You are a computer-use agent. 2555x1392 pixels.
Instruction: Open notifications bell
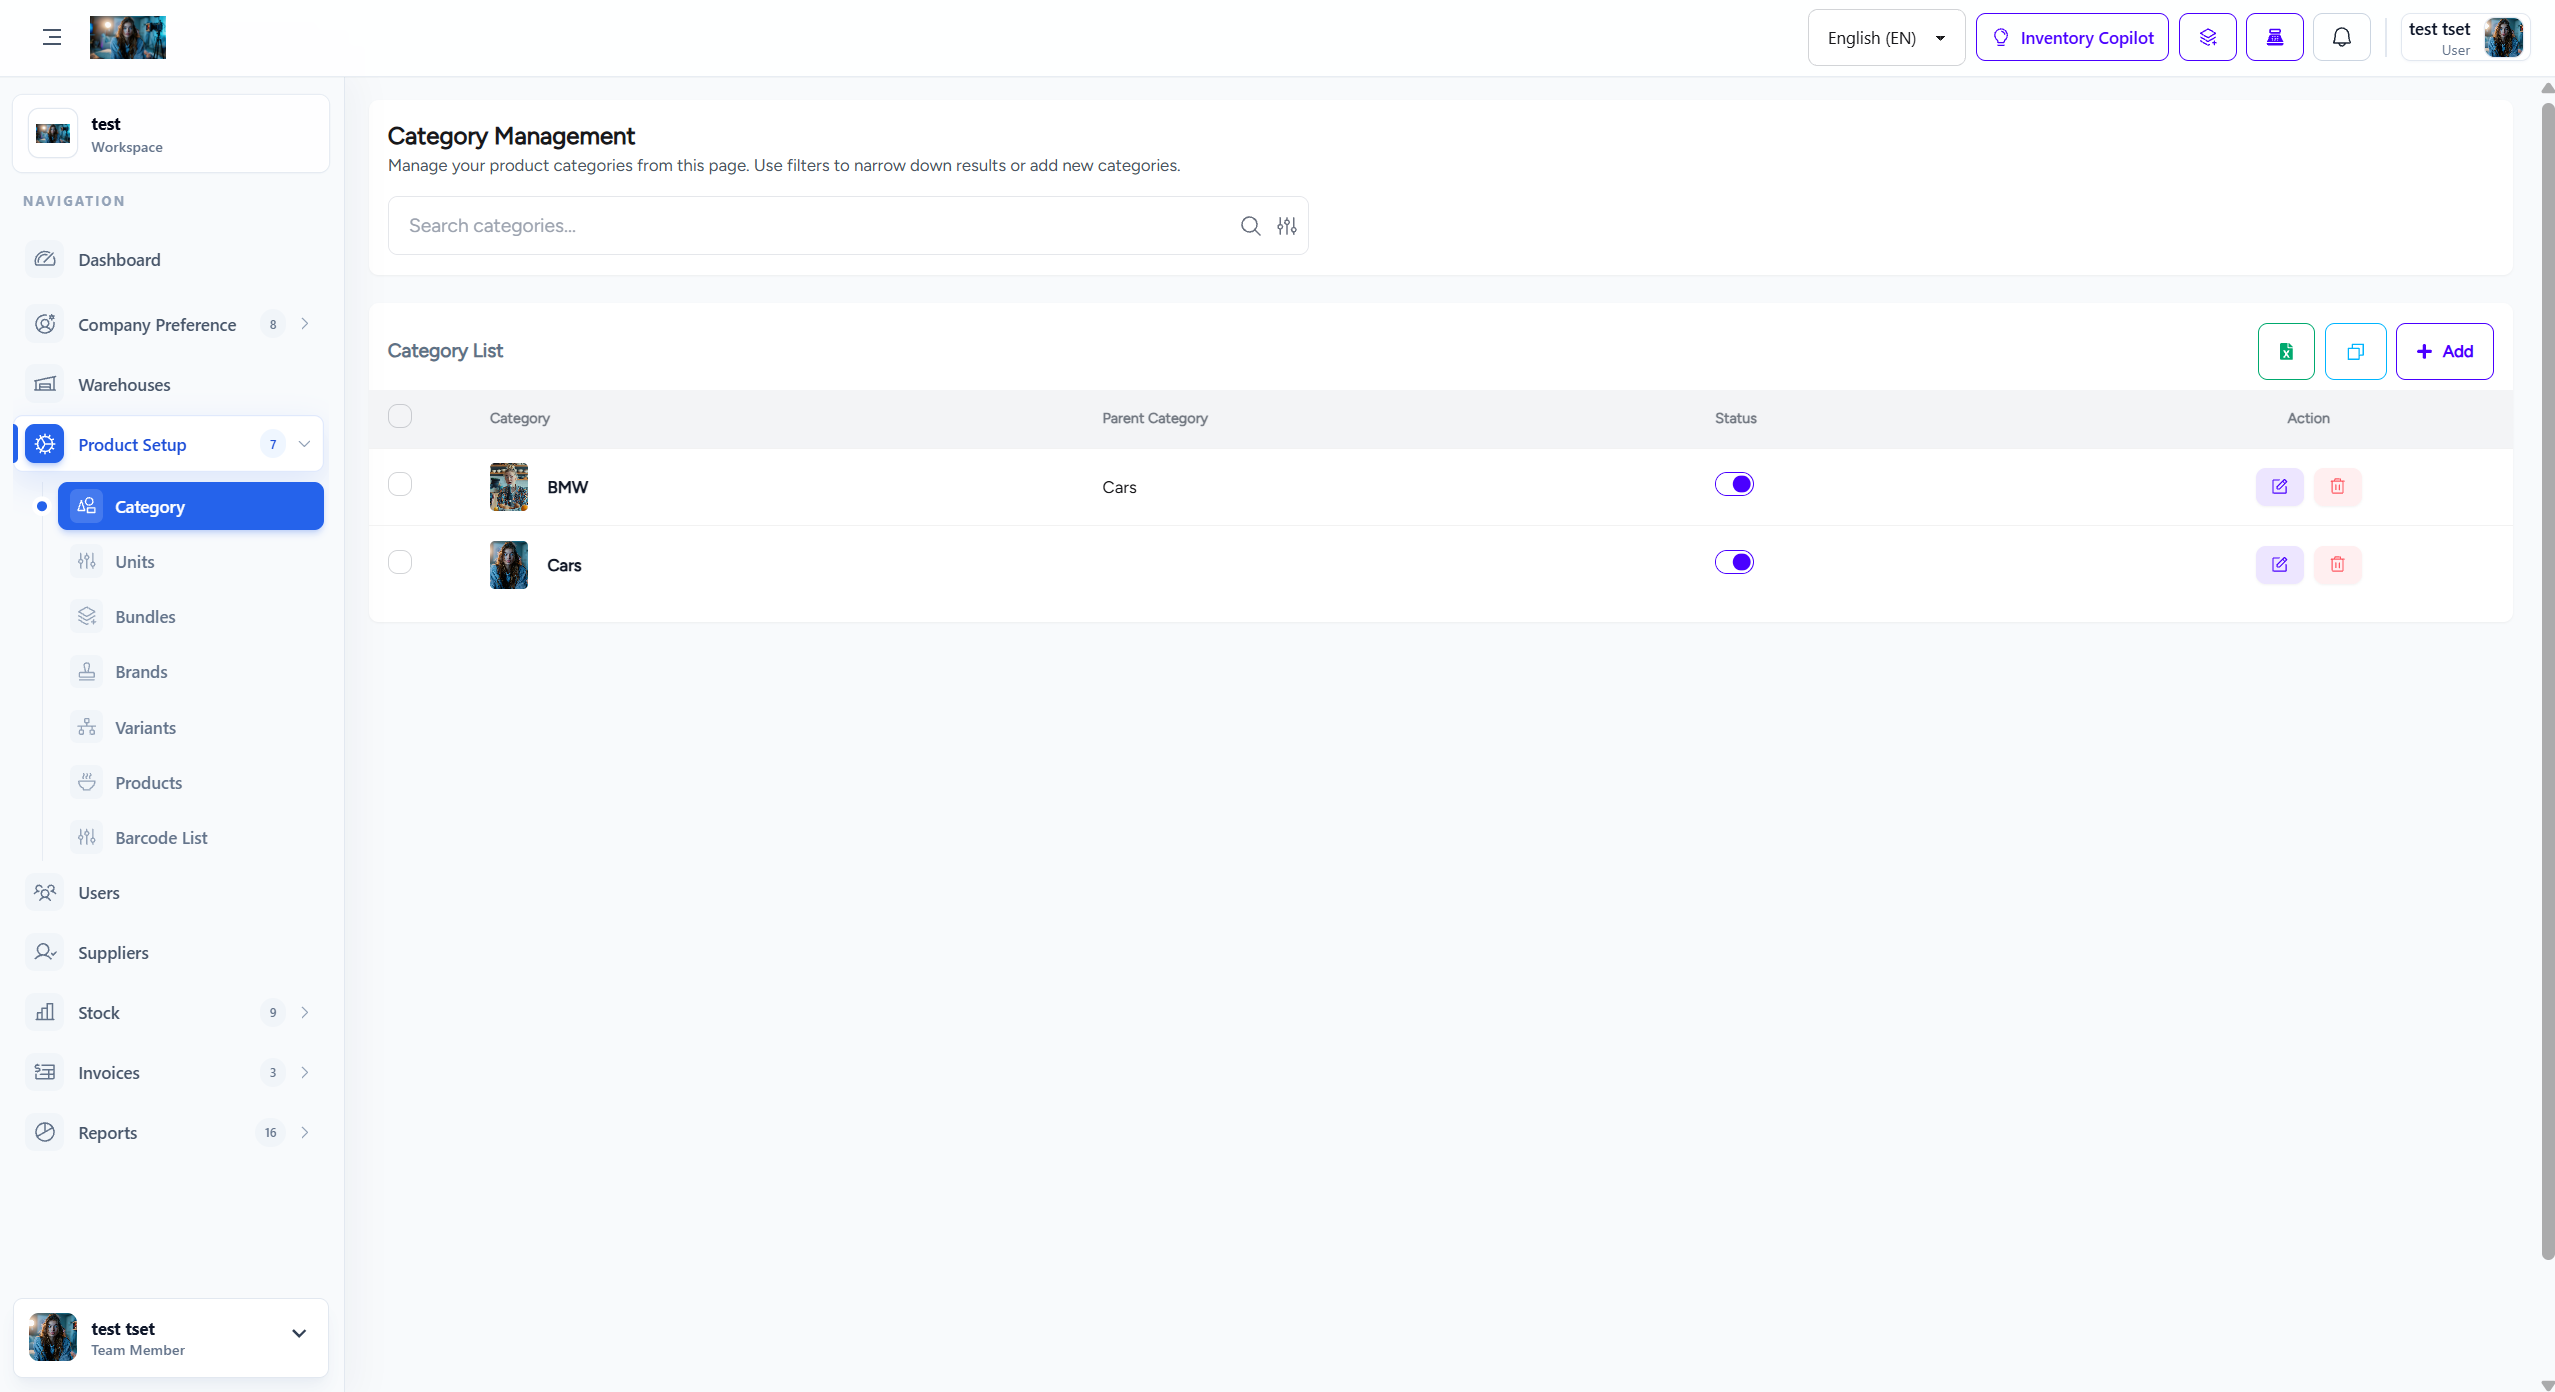pyautogui.click(x=2342, y=38)
